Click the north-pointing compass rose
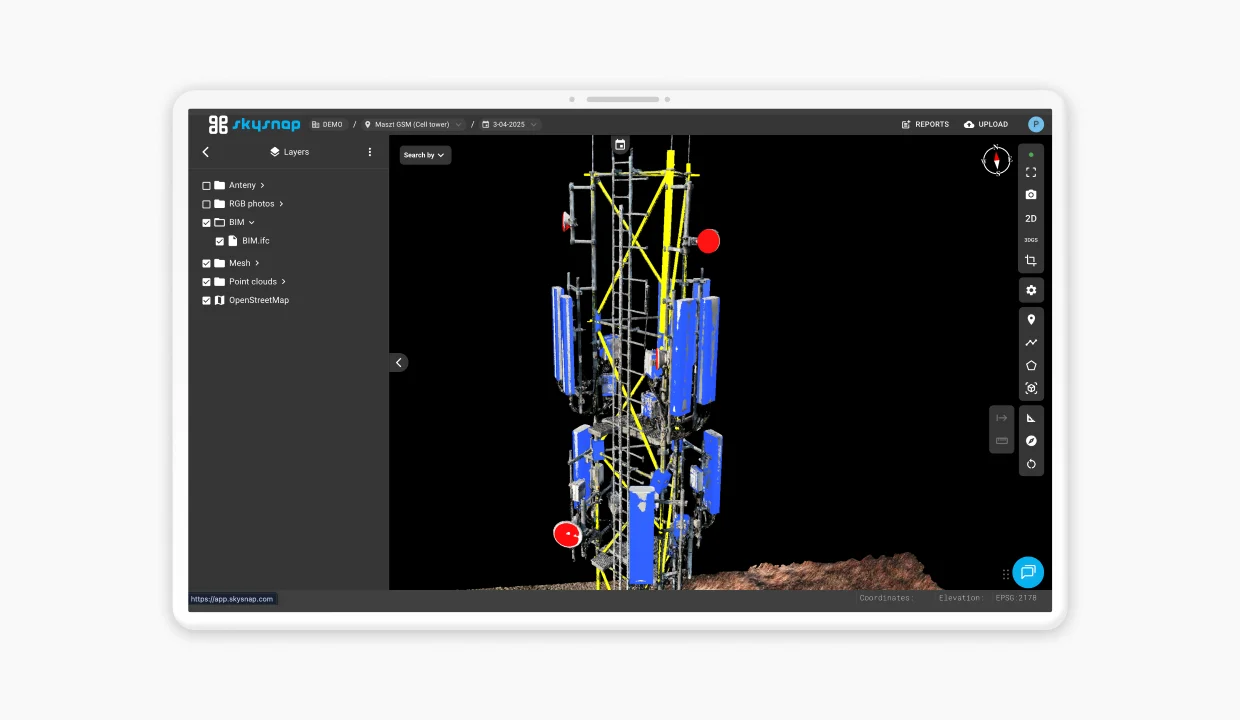This screenshot has height=720, width=1240. tap(997, 160)
